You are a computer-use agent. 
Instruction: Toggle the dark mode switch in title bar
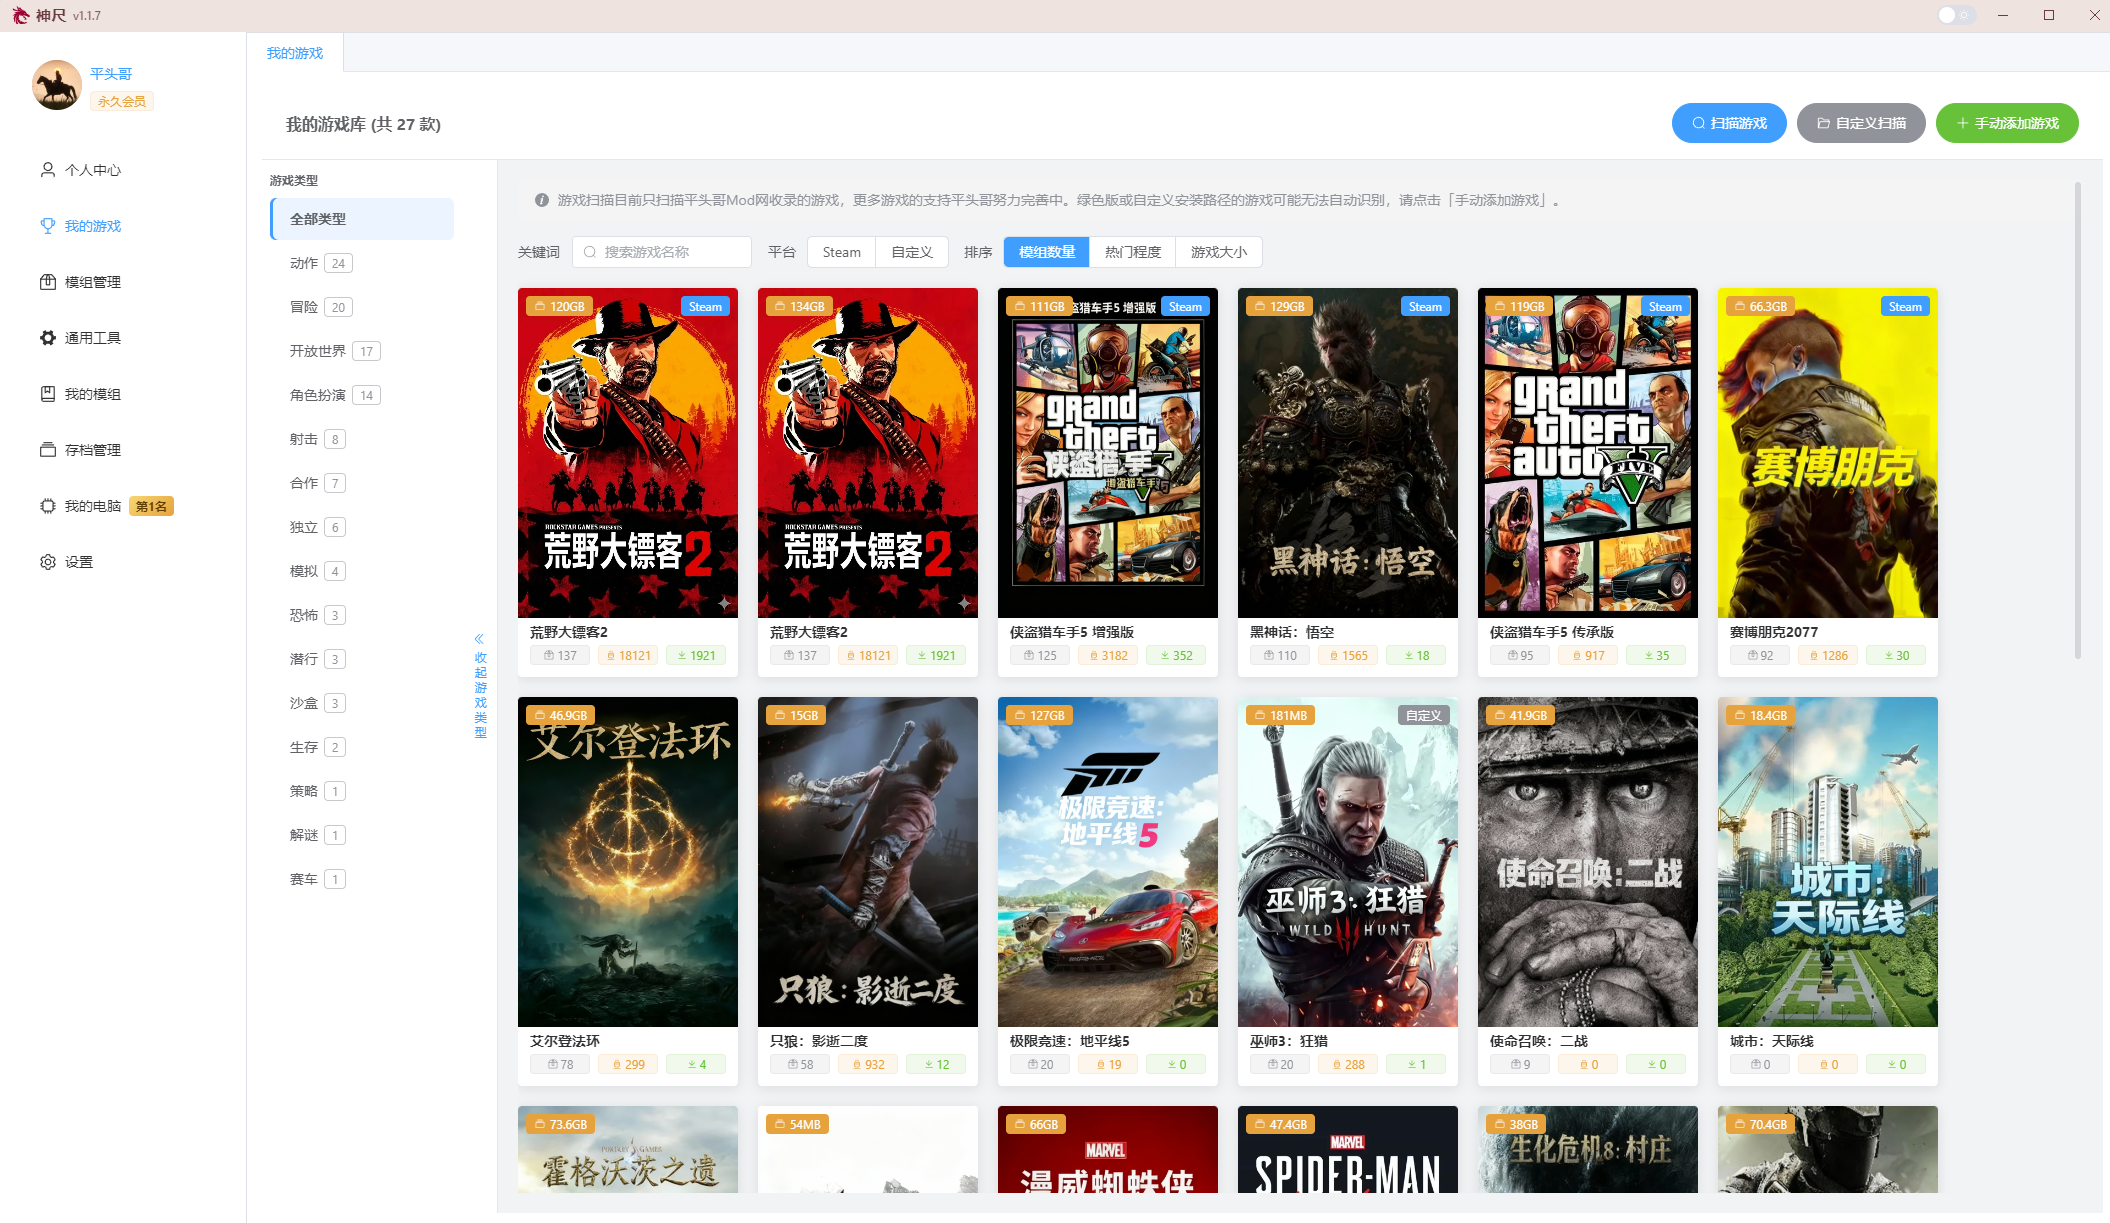pos(1956,15)
